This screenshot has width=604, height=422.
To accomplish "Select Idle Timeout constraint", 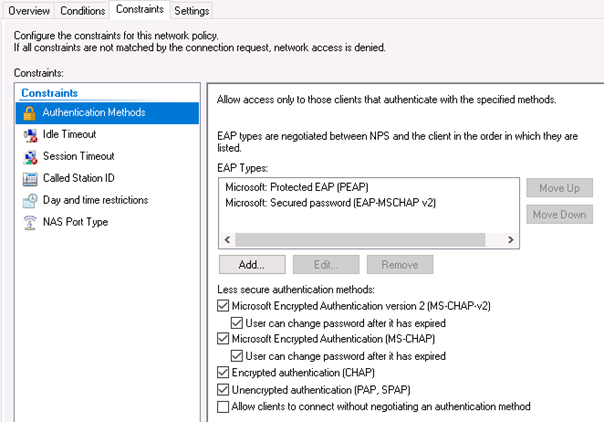I will point(107,134).
